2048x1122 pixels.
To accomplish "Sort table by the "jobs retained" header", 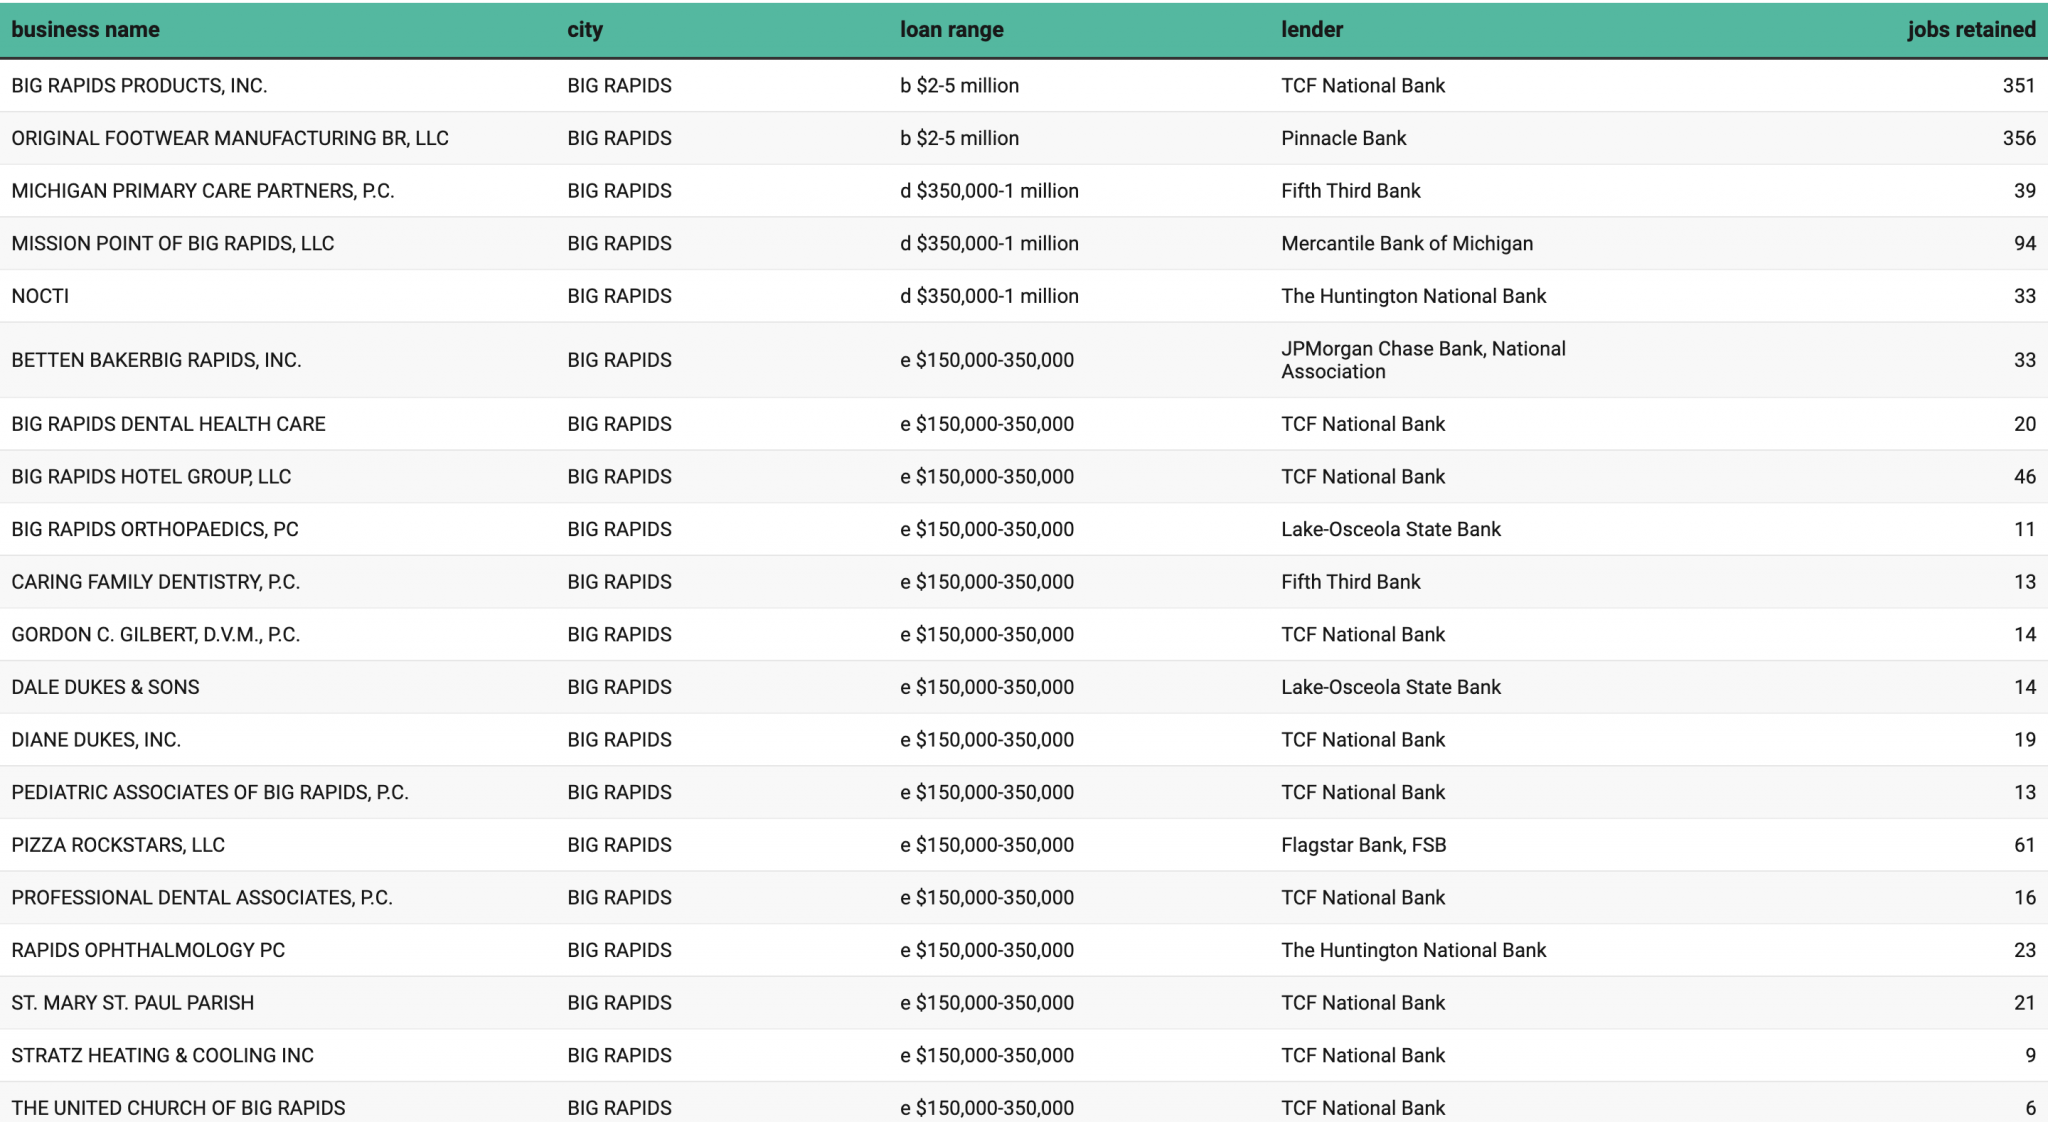I will pyautogui.click(x=1969, y=29).
